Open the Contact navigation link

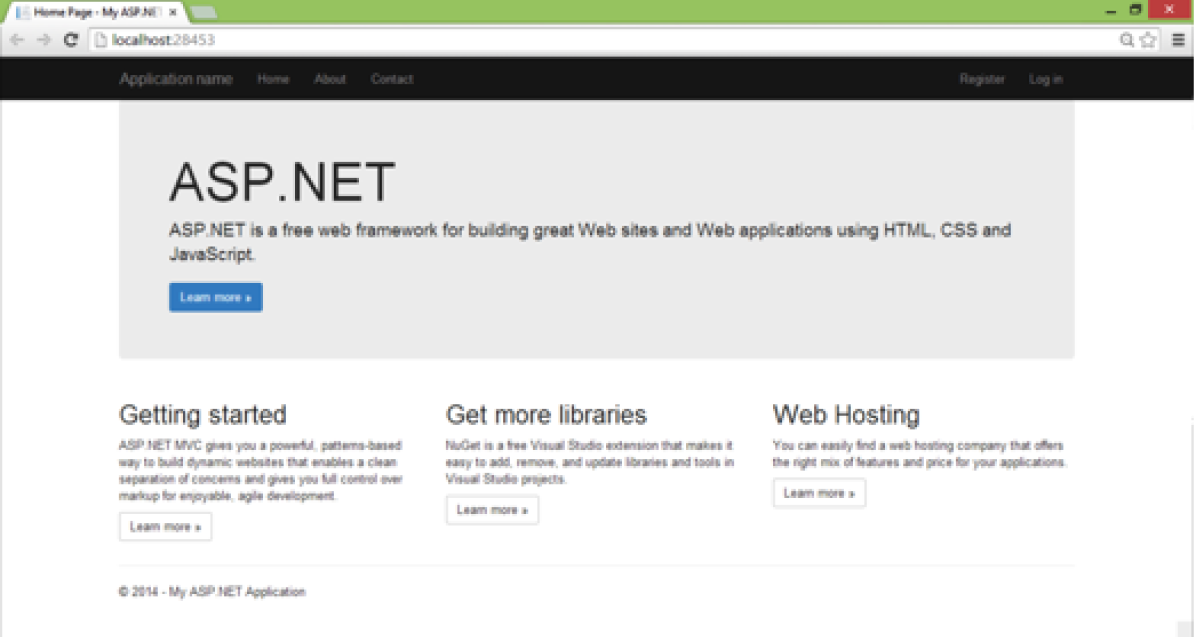click(x=392, y=79)
